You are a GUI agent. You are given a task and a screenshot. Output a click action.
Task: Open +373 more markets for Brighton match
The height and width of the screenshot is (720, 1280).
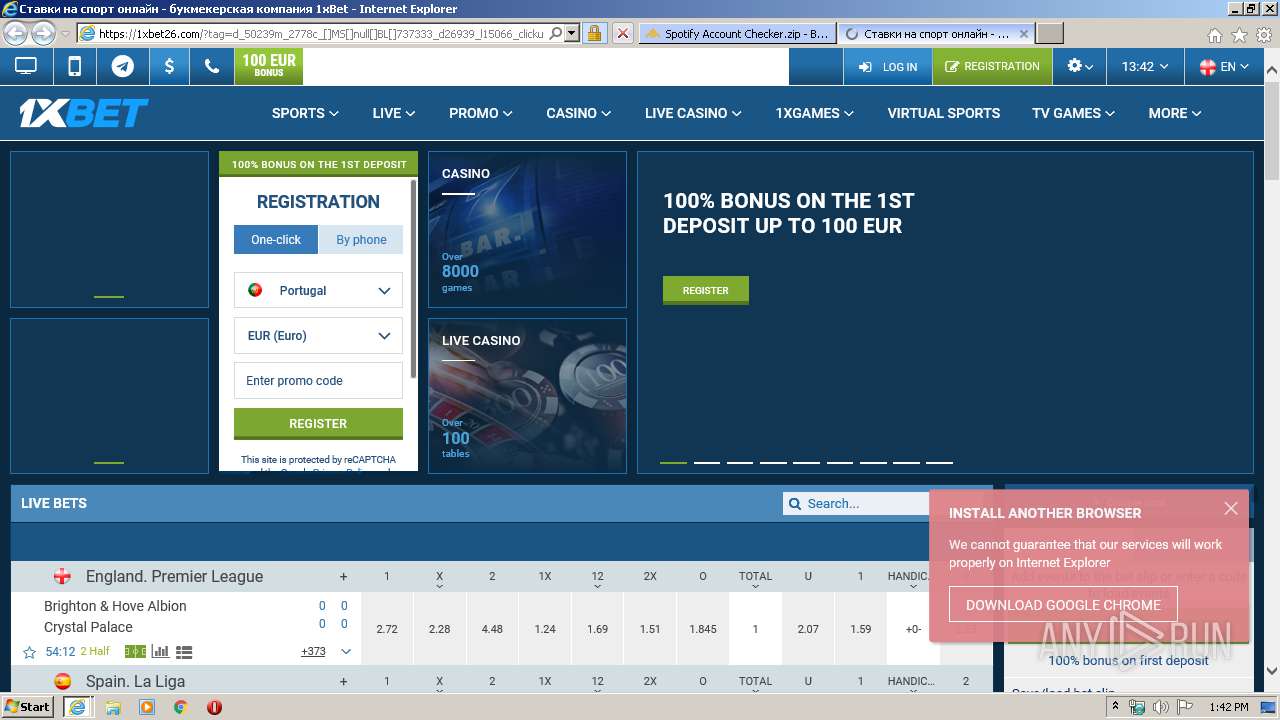(313, 652)
